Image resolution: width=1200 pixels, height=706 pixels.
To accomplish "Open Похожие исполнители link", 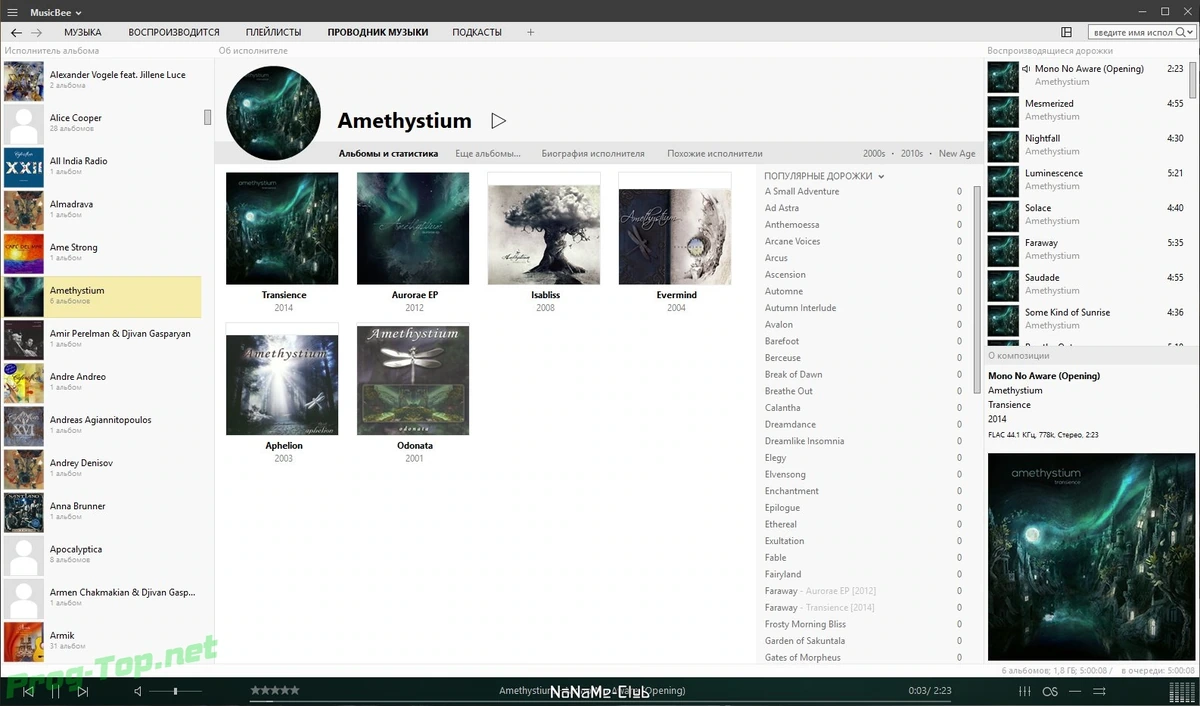I will pos(715,154).
